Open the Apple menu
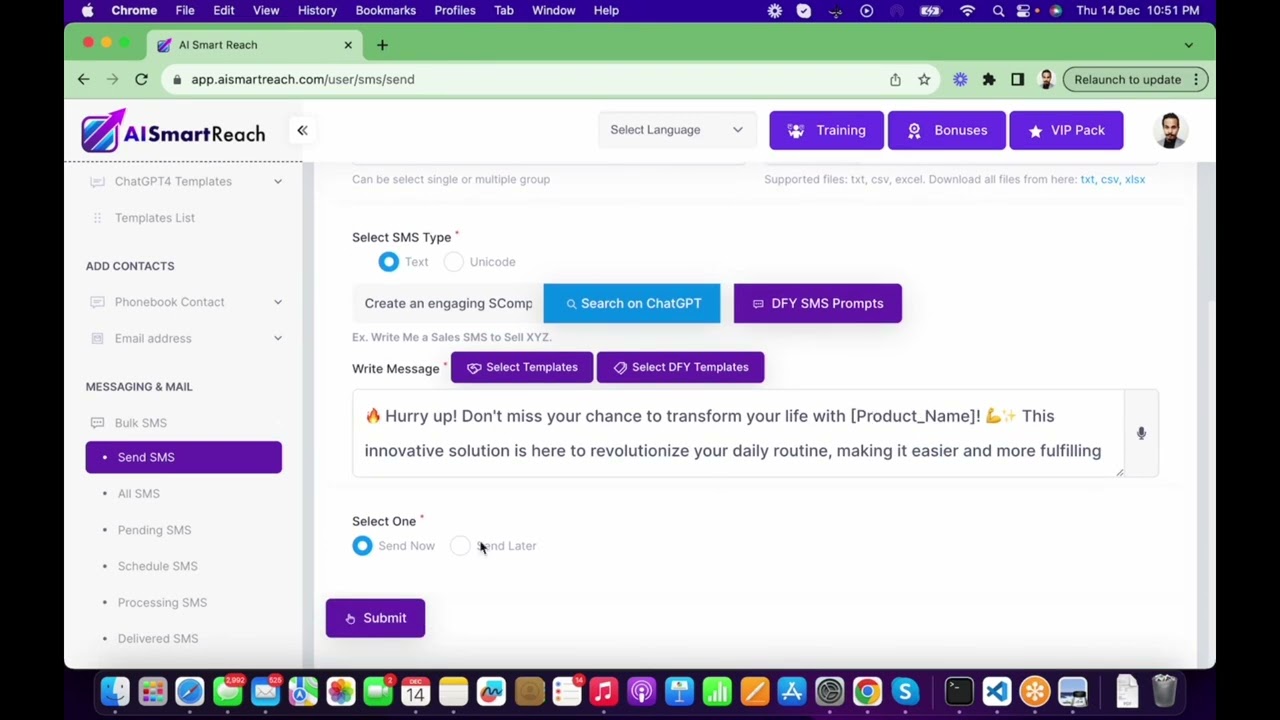This screenshot has height=720, width=1280. 88,10
